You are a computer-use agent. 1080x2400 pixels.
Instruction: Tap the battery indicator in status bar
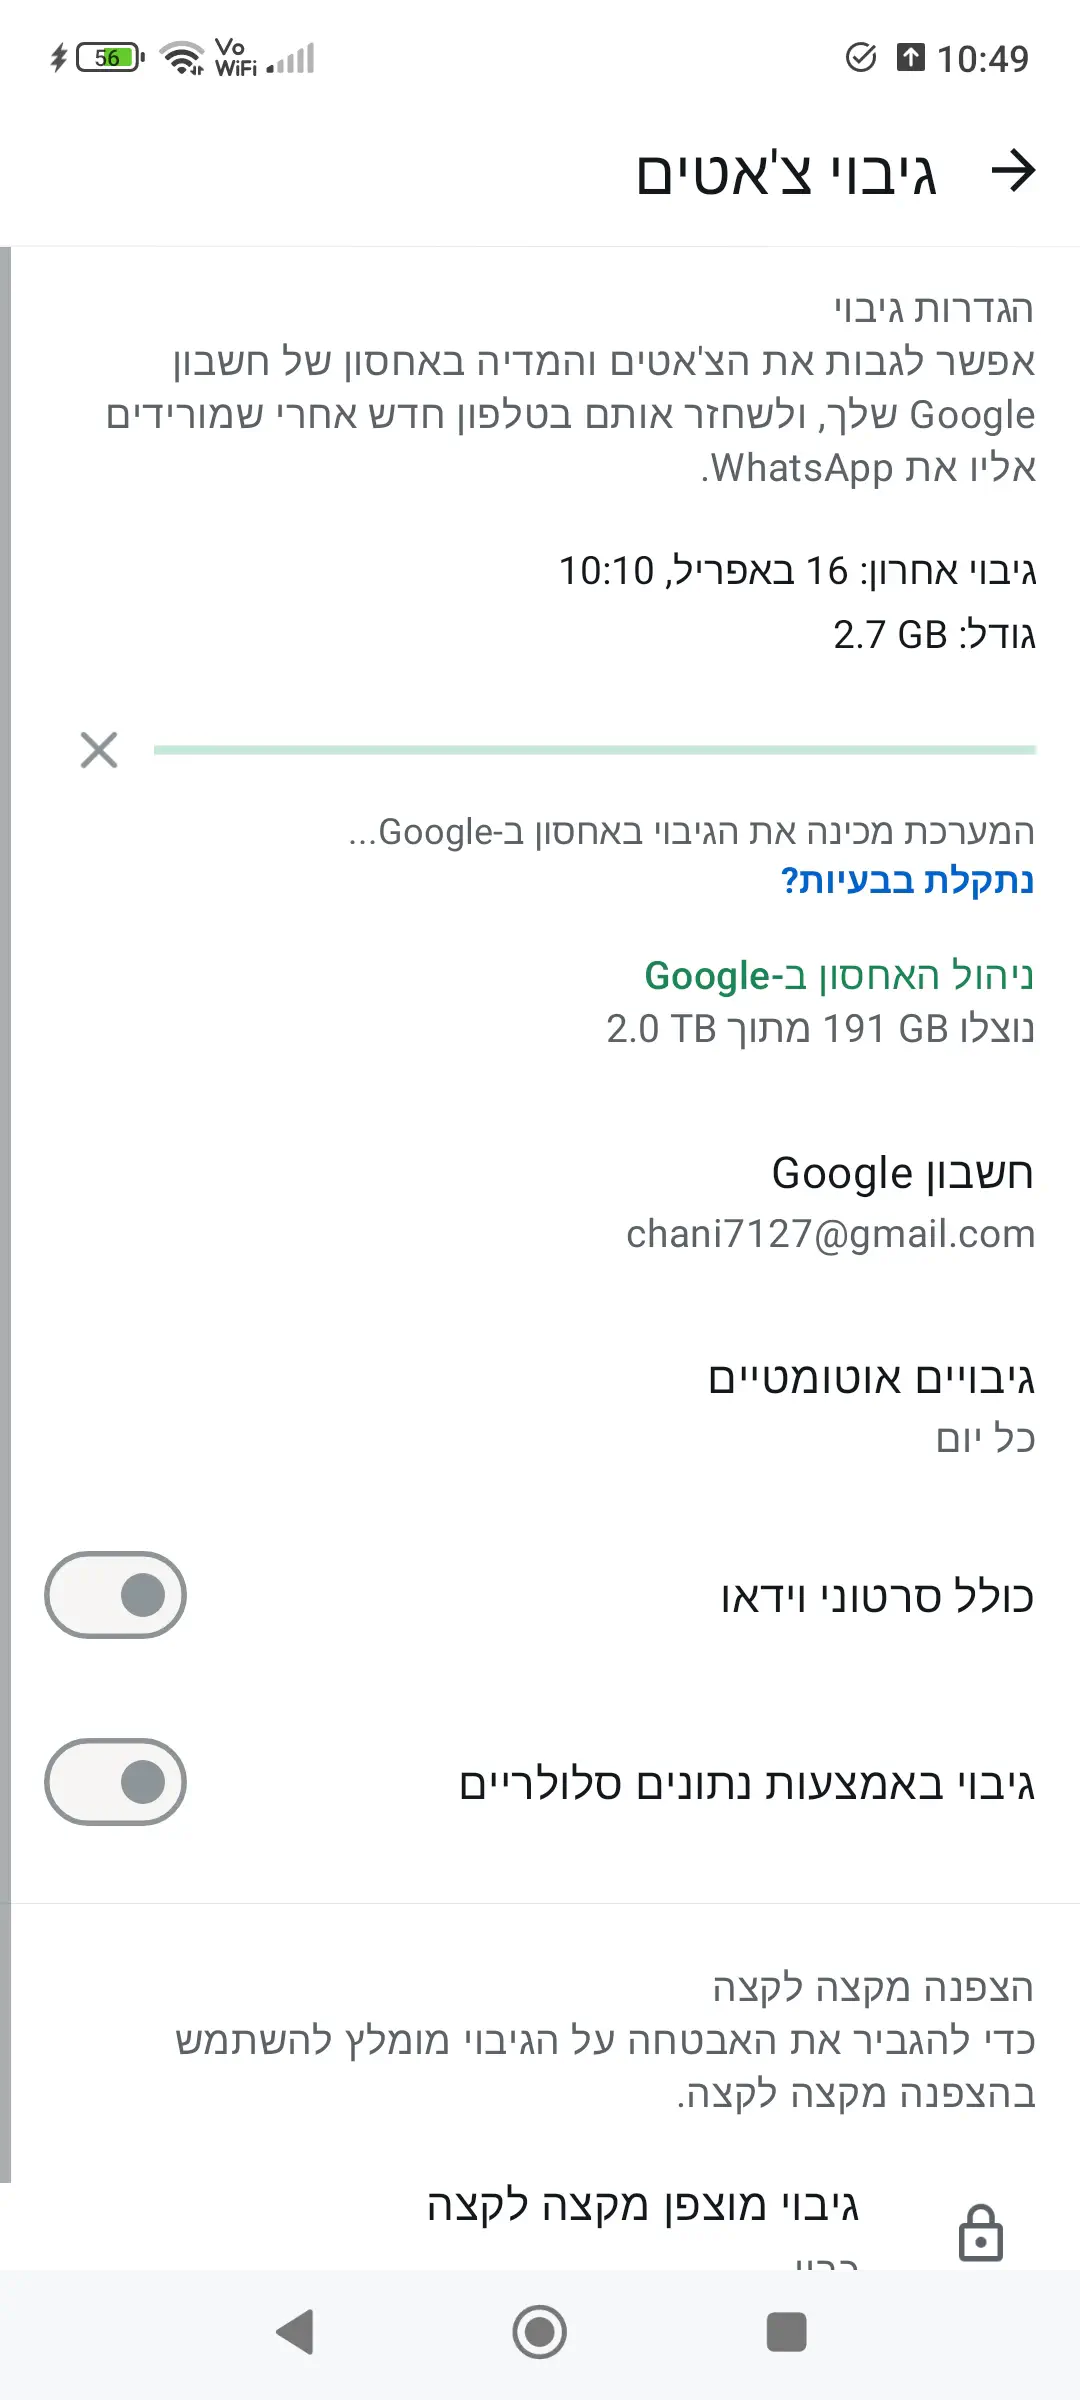tap(110, 58)
